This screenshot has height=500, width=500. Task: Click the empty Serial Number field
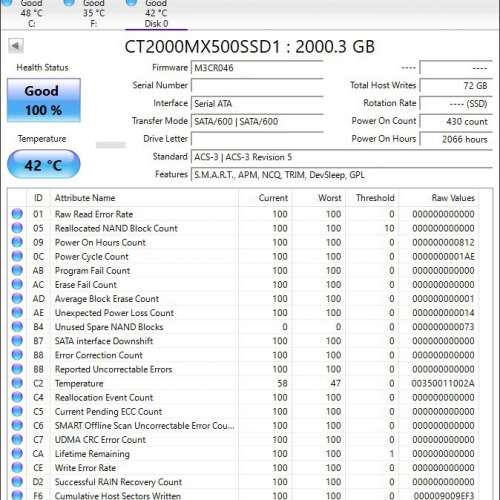(x=257, y=86)
